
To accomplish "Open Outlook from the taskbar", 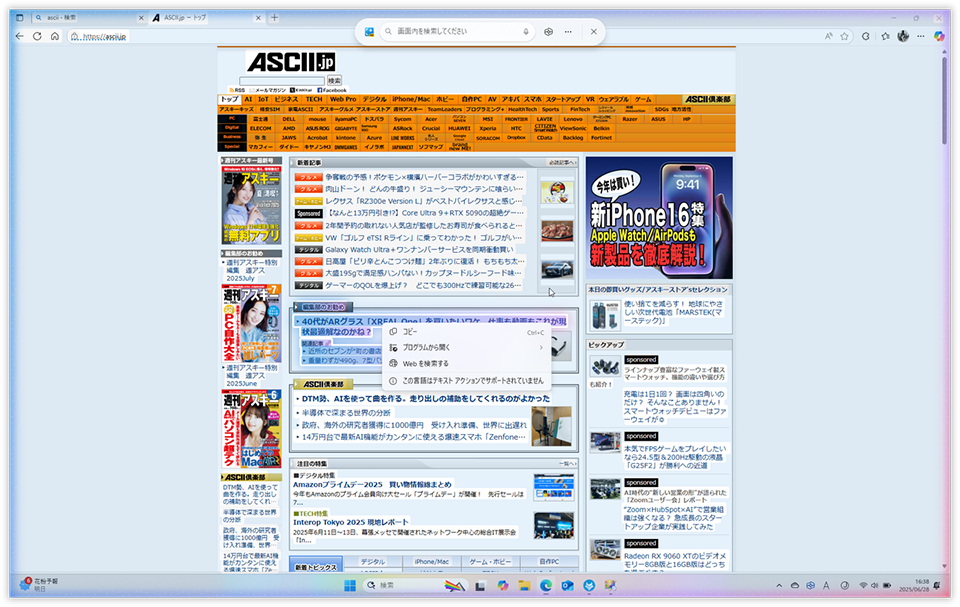I will click(568, 585).
